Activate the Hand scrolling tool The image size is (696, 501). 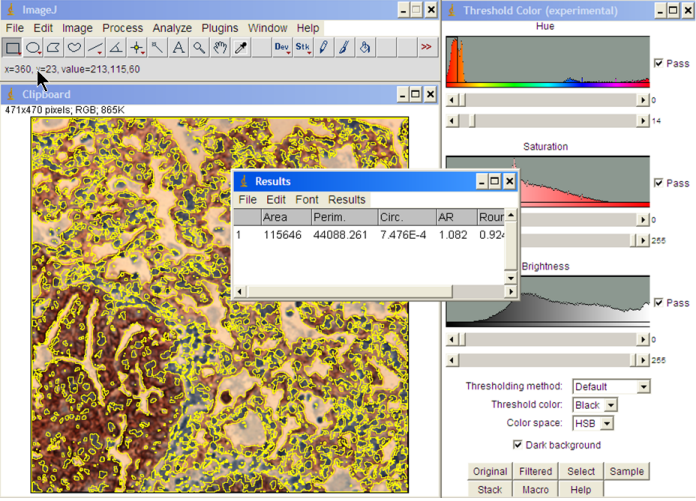click(220, 47)
